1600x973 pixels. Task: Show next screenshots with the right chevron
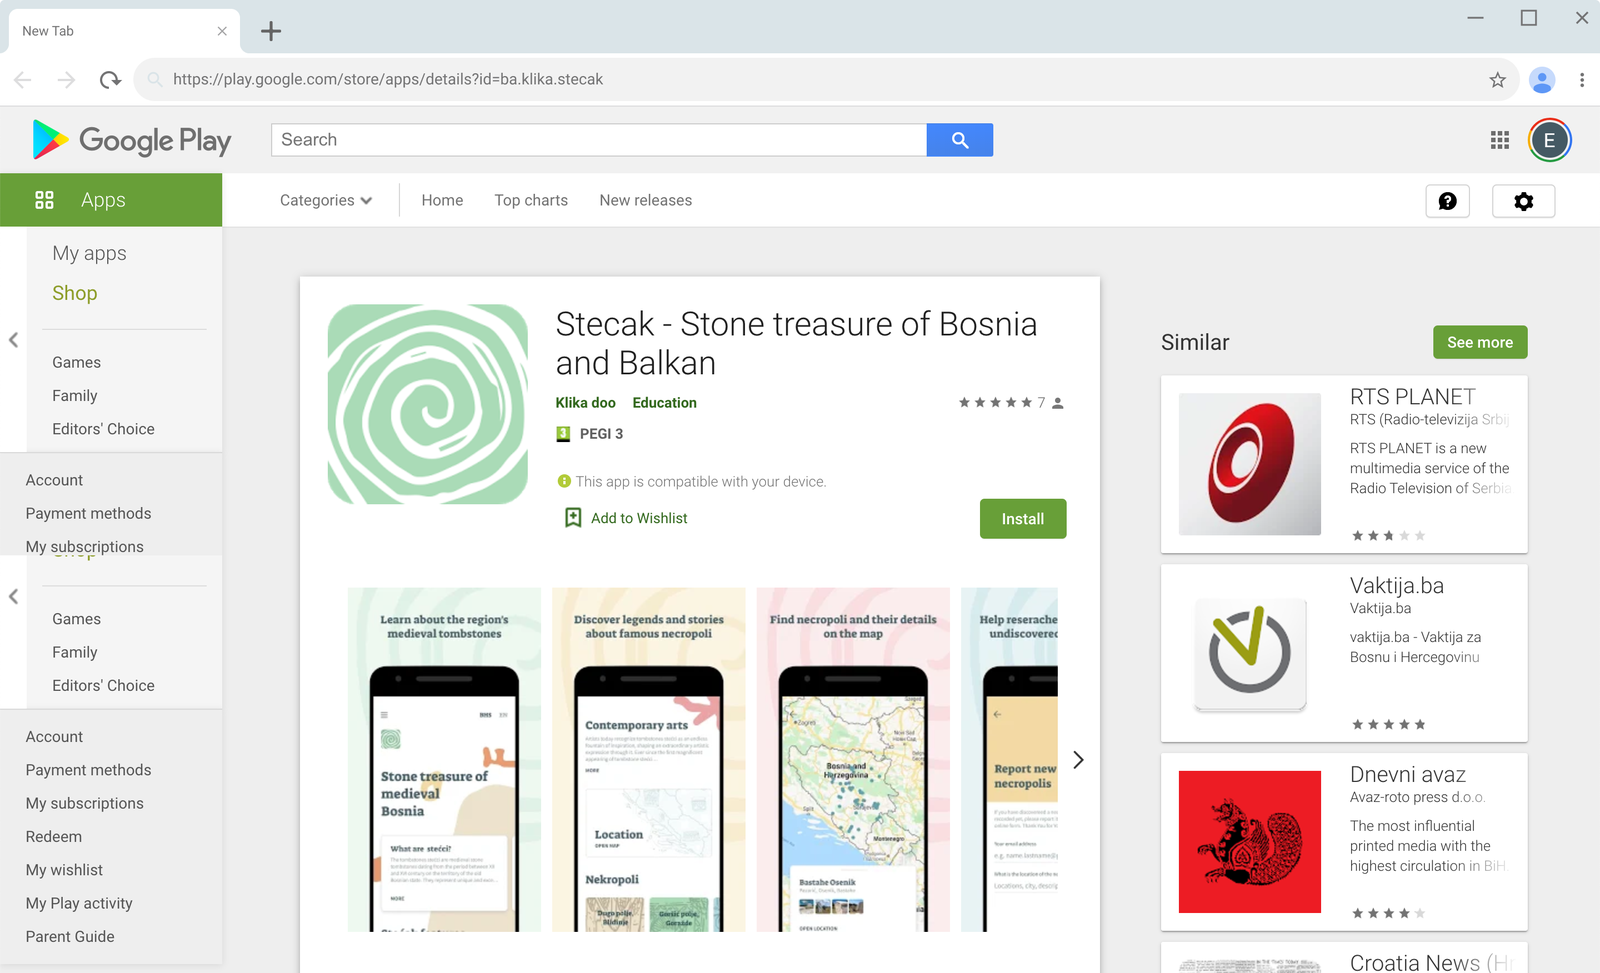(1078, 760)
